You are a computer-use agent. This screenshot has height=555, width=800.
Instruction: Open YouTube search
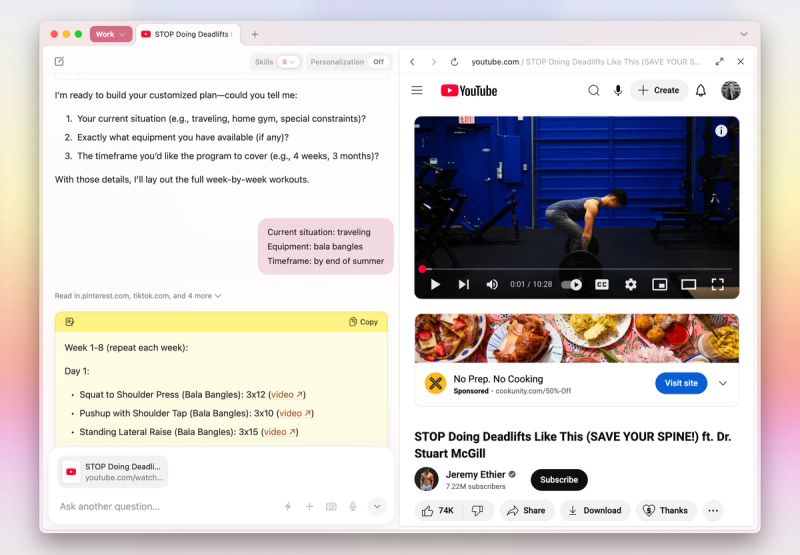point(593,90)
